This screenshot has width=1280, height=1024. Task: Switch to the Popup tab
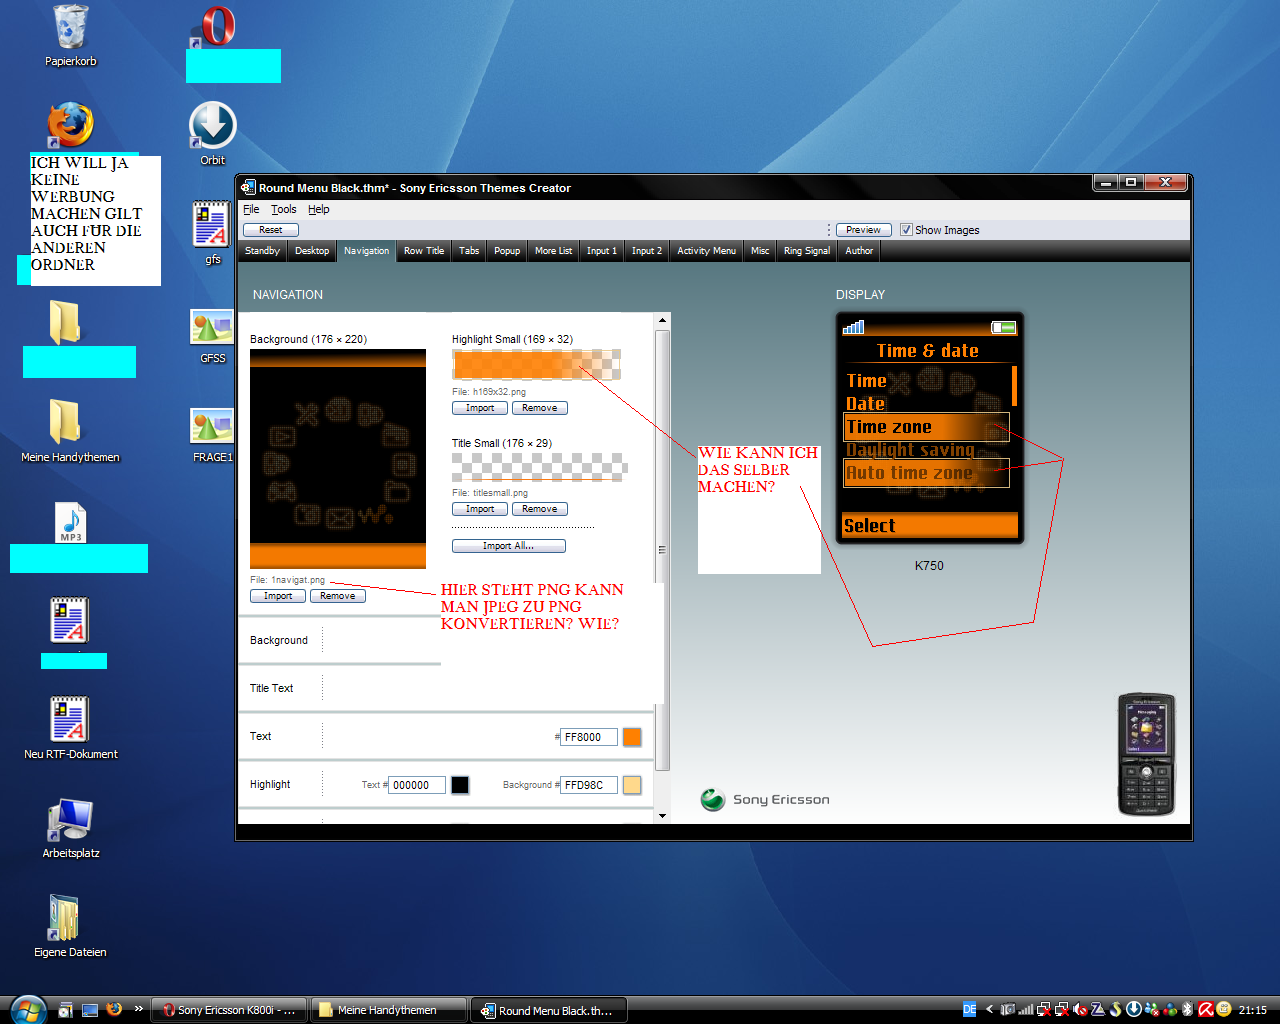[x=507, y=251]
